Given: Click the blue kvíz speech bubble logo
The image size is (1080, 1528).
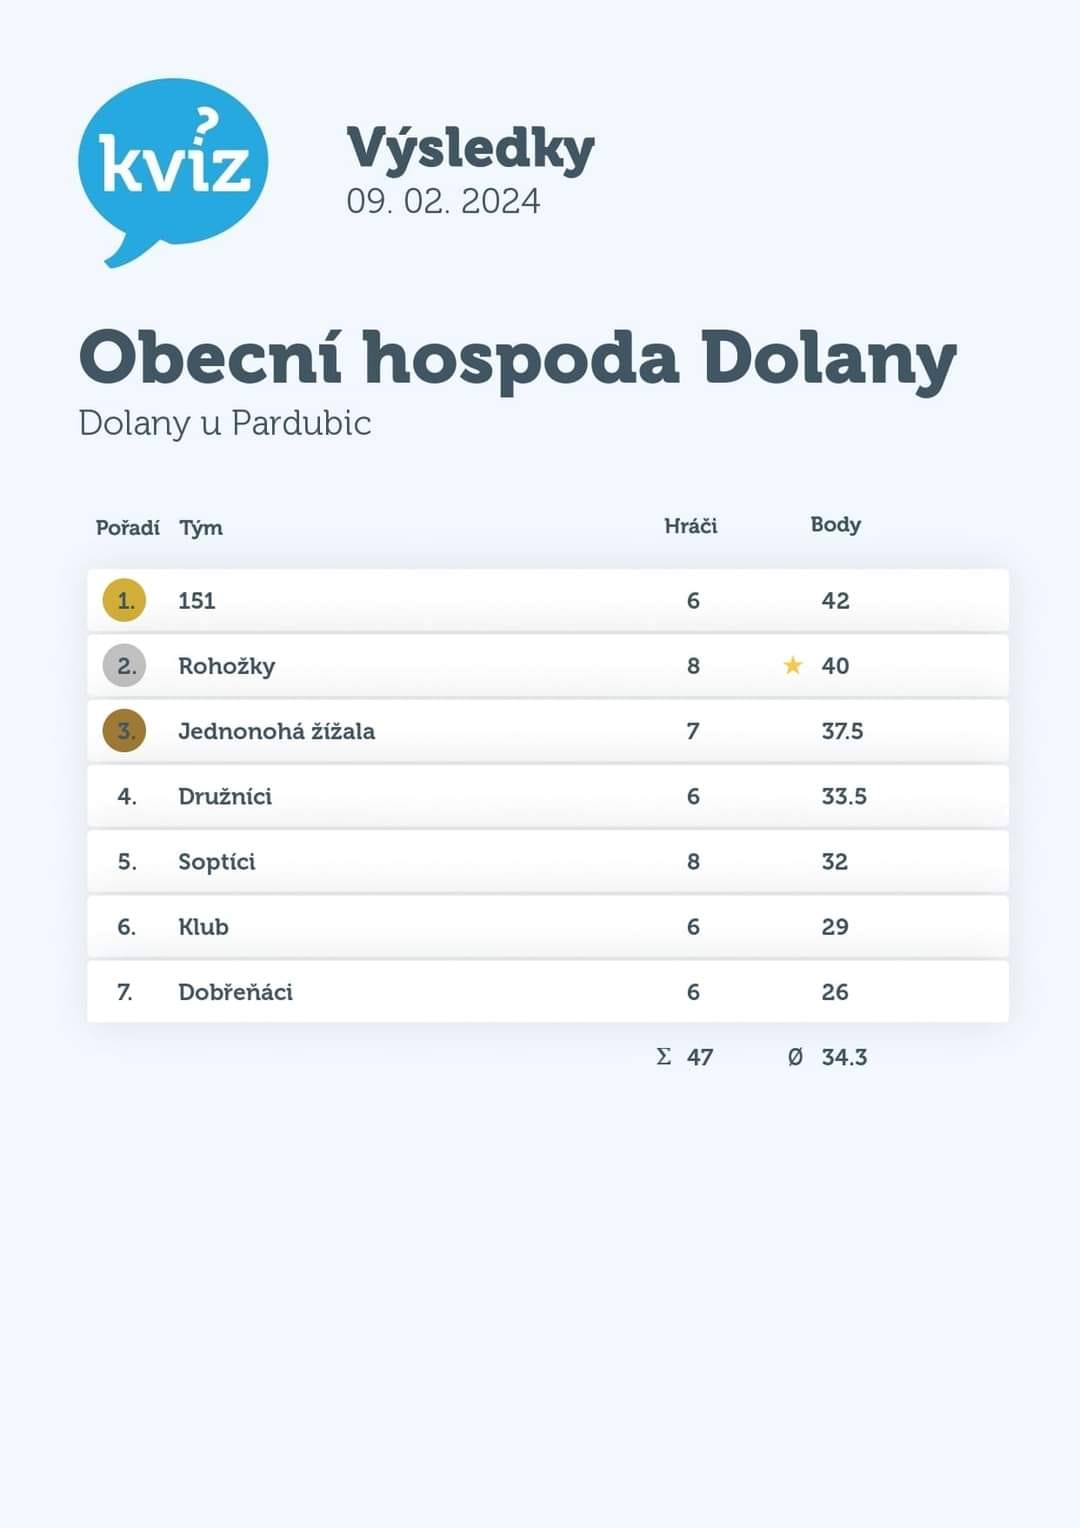Looking at the screenshot, I should point(173,165).
